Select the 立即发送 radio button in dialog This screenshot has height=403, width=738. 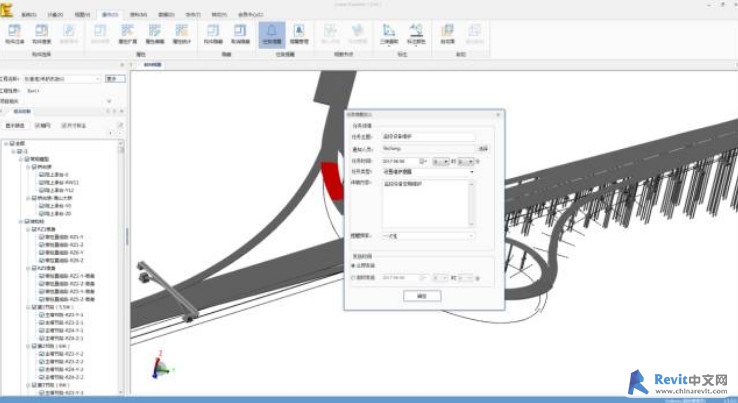[x=353, y=266]
